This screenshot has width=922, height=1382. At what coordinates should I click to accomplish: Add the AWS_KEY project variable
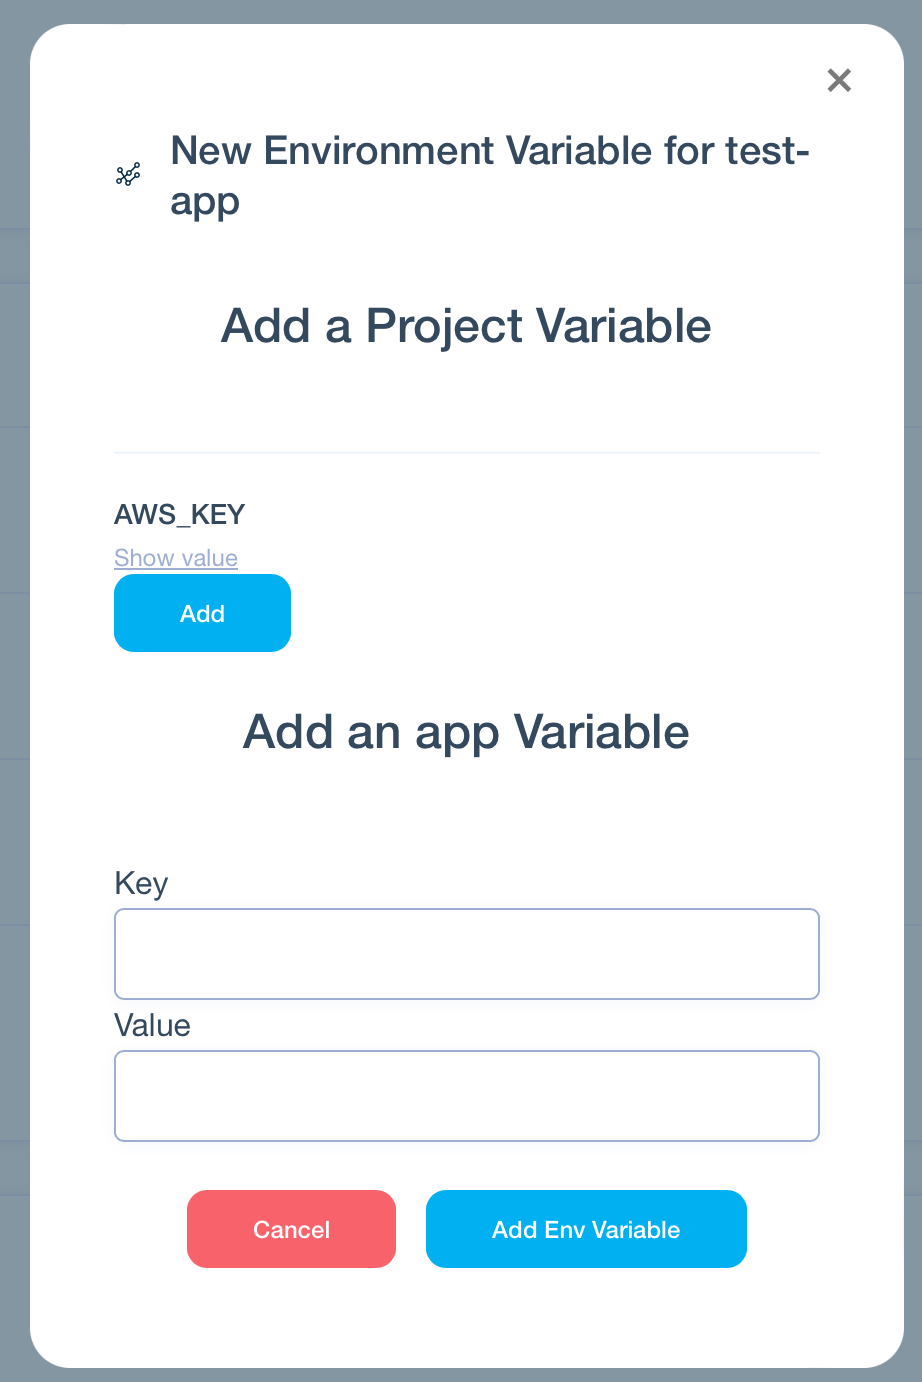tap(202, 613)
